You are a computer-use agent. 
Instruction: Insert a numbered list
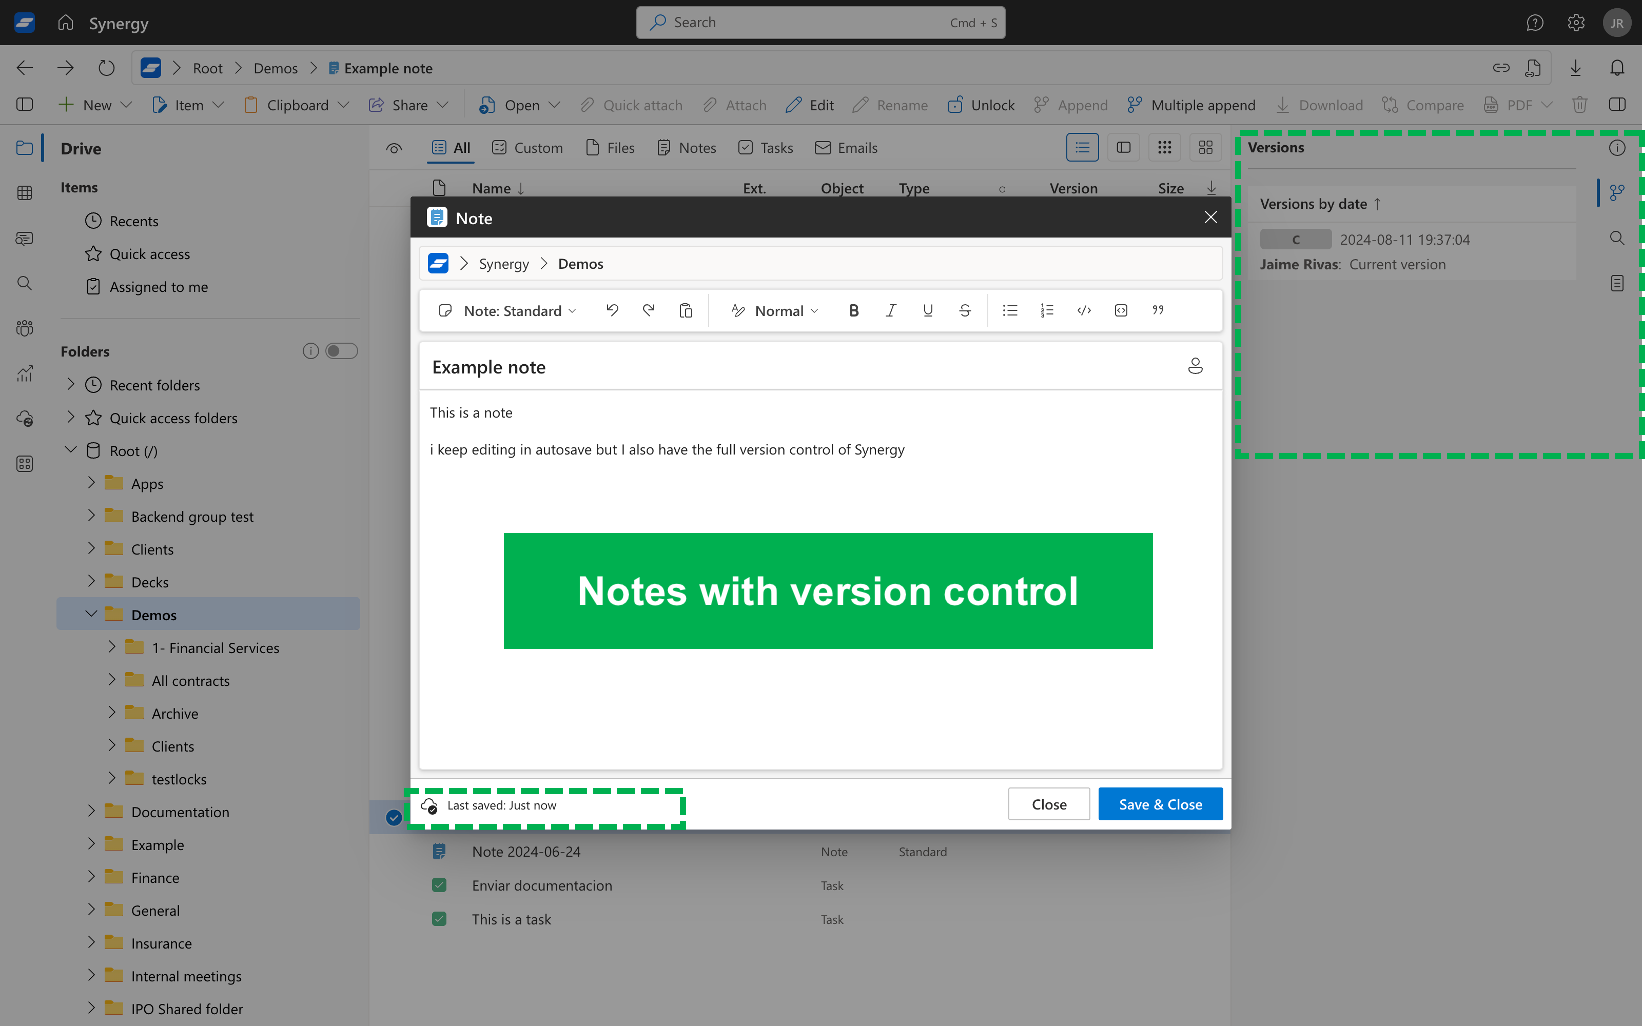pyautogui.click(x=1047, y=311)
